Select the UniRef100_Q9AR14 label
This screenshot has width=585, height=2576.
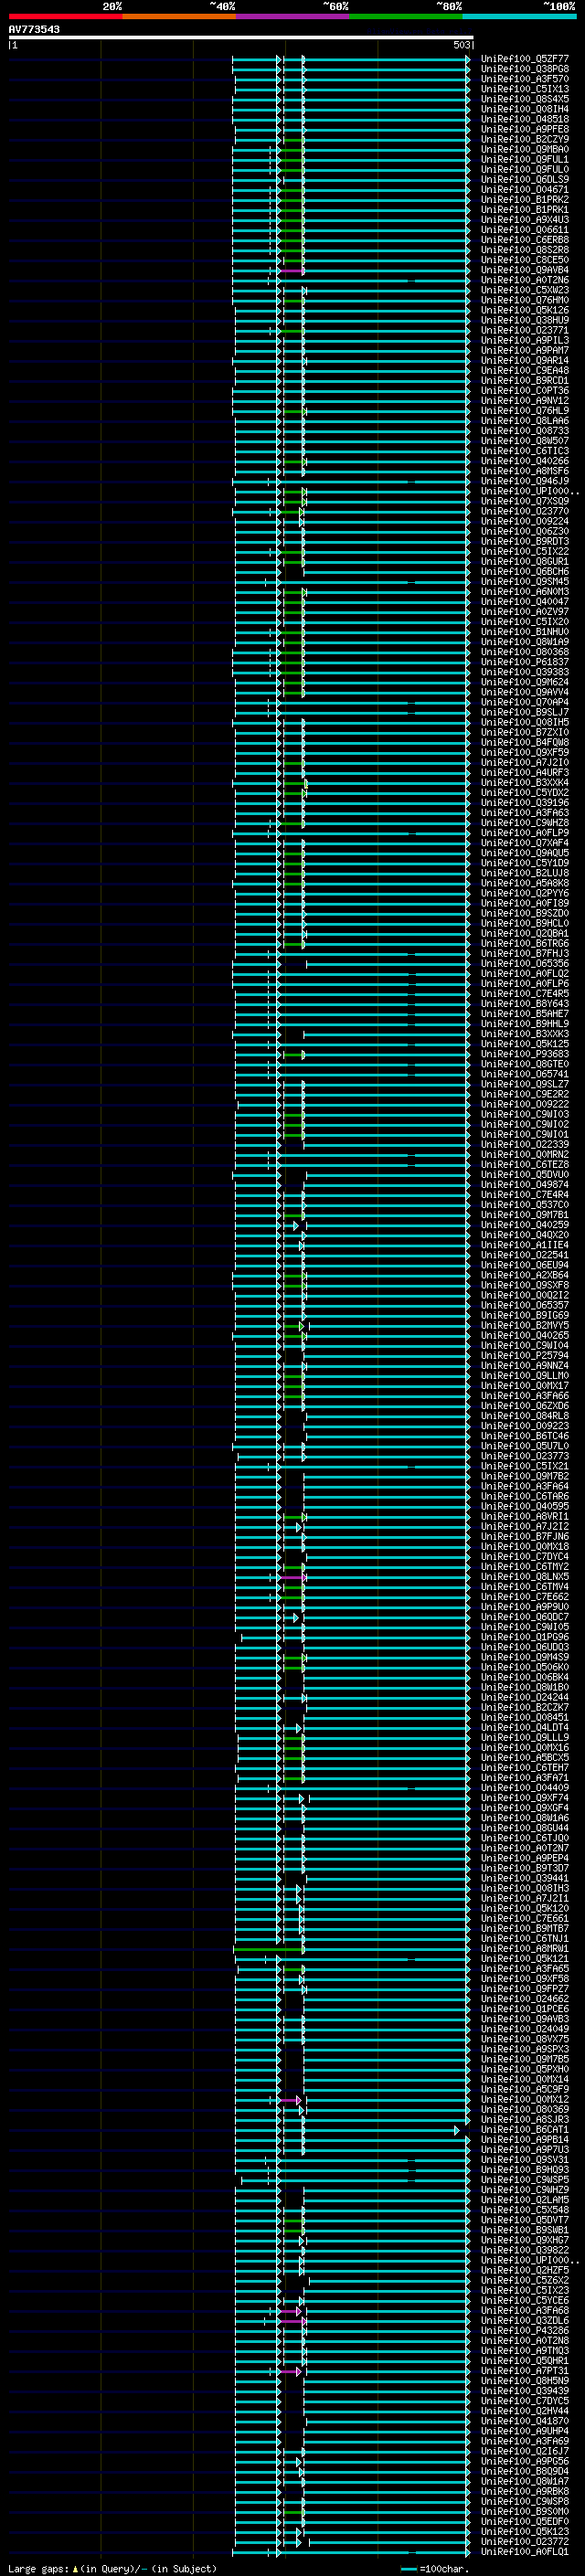[525, 360]
